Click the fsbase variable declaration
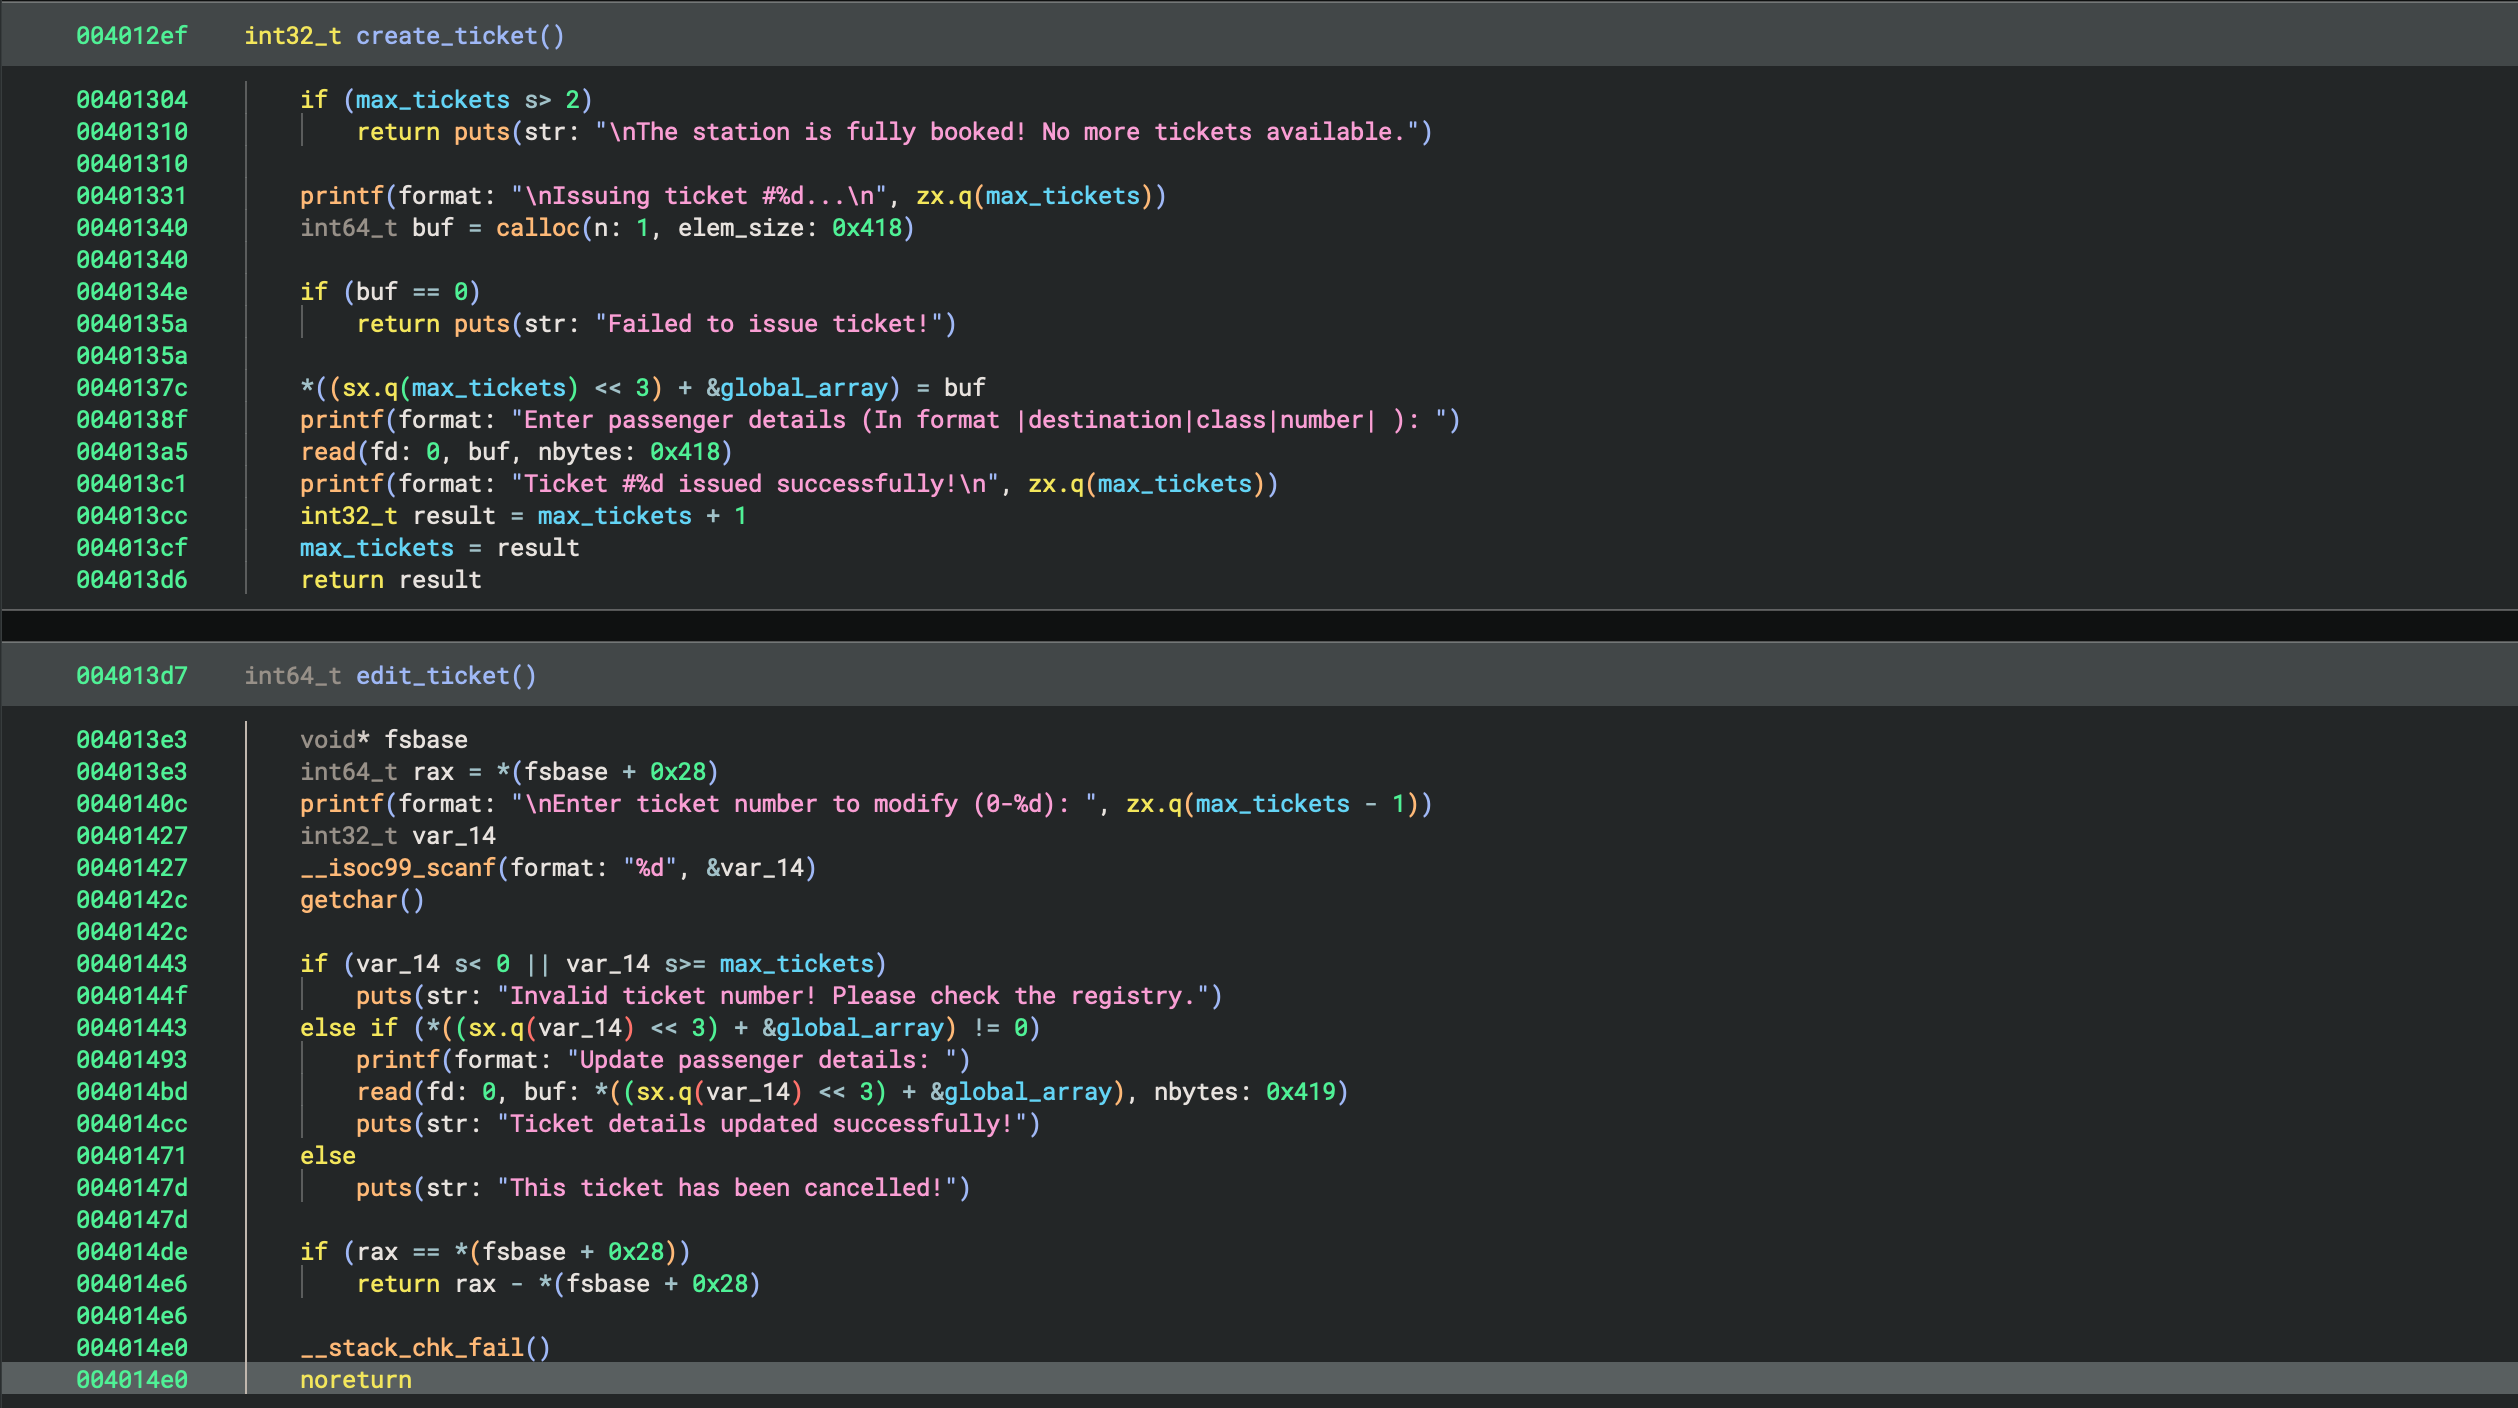 click(x=425, y=740)
